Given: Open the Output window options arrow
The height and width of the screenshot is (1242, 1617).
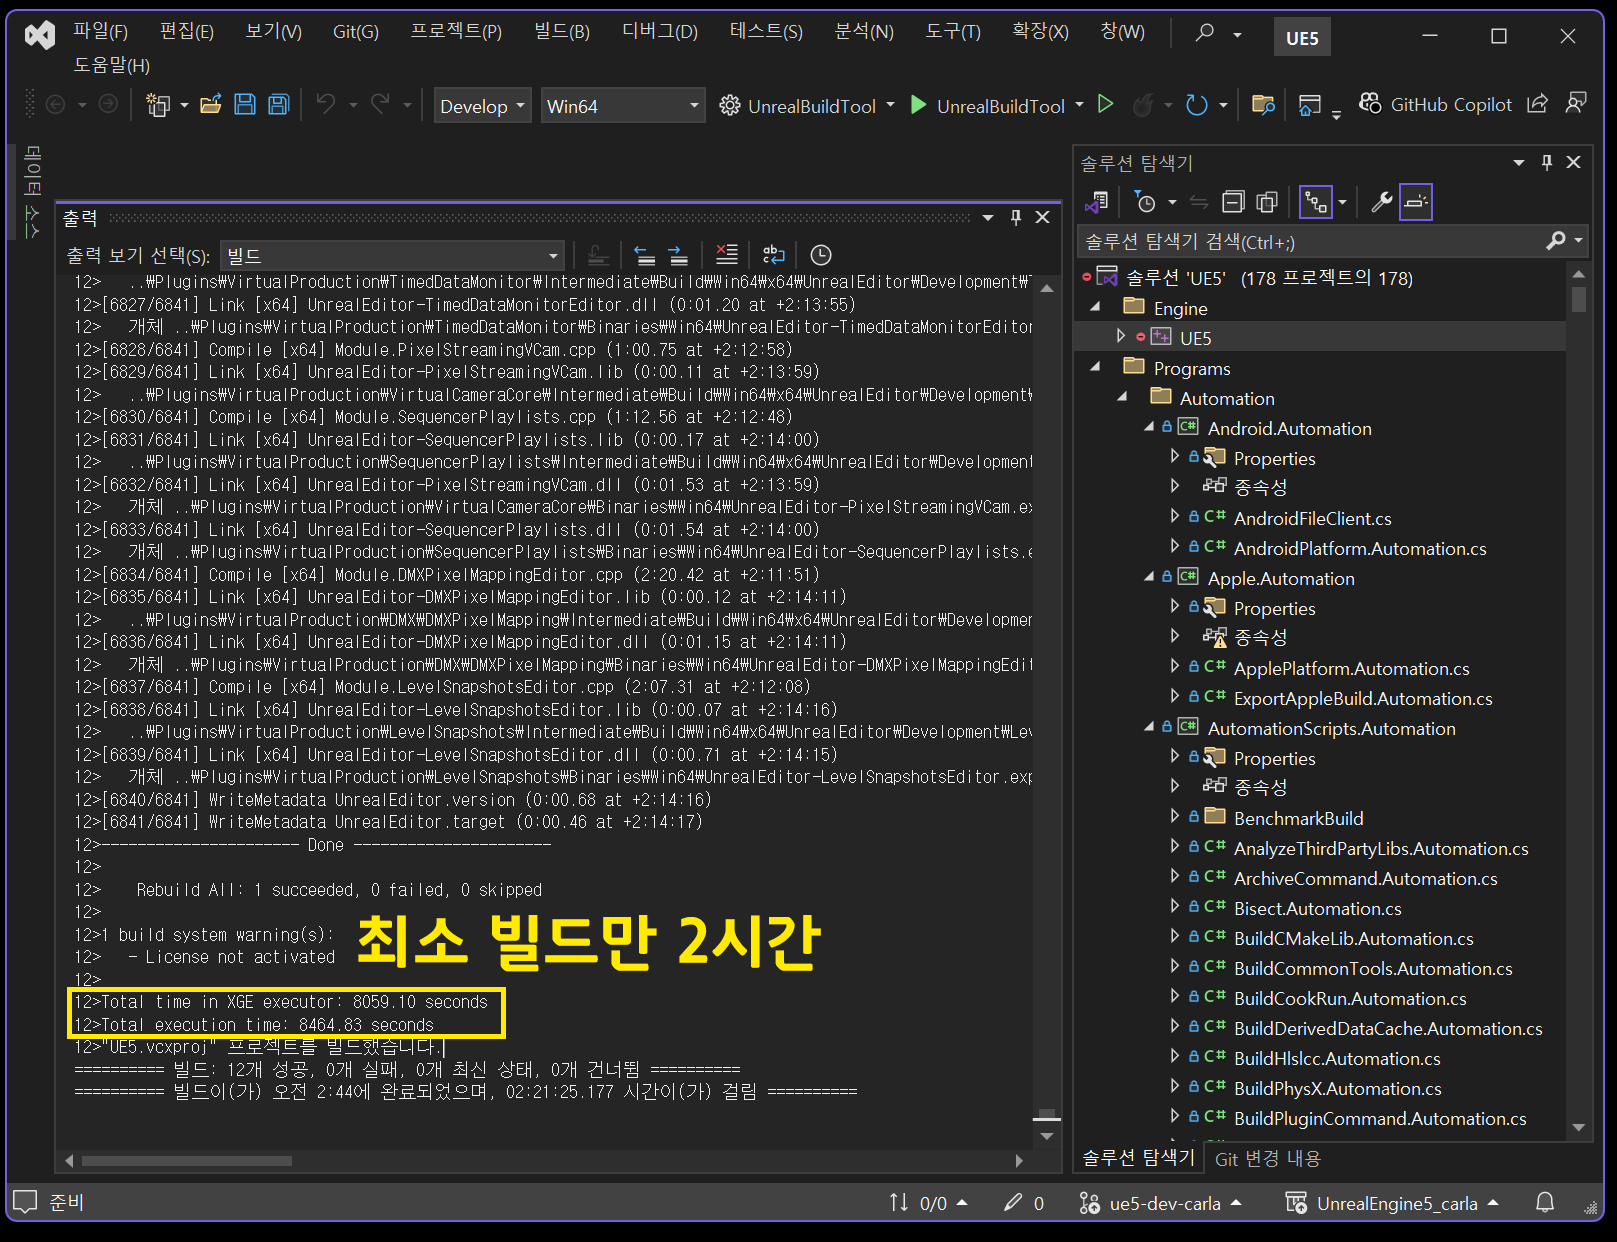Looking at the screenshot, I should click(988, 217).
